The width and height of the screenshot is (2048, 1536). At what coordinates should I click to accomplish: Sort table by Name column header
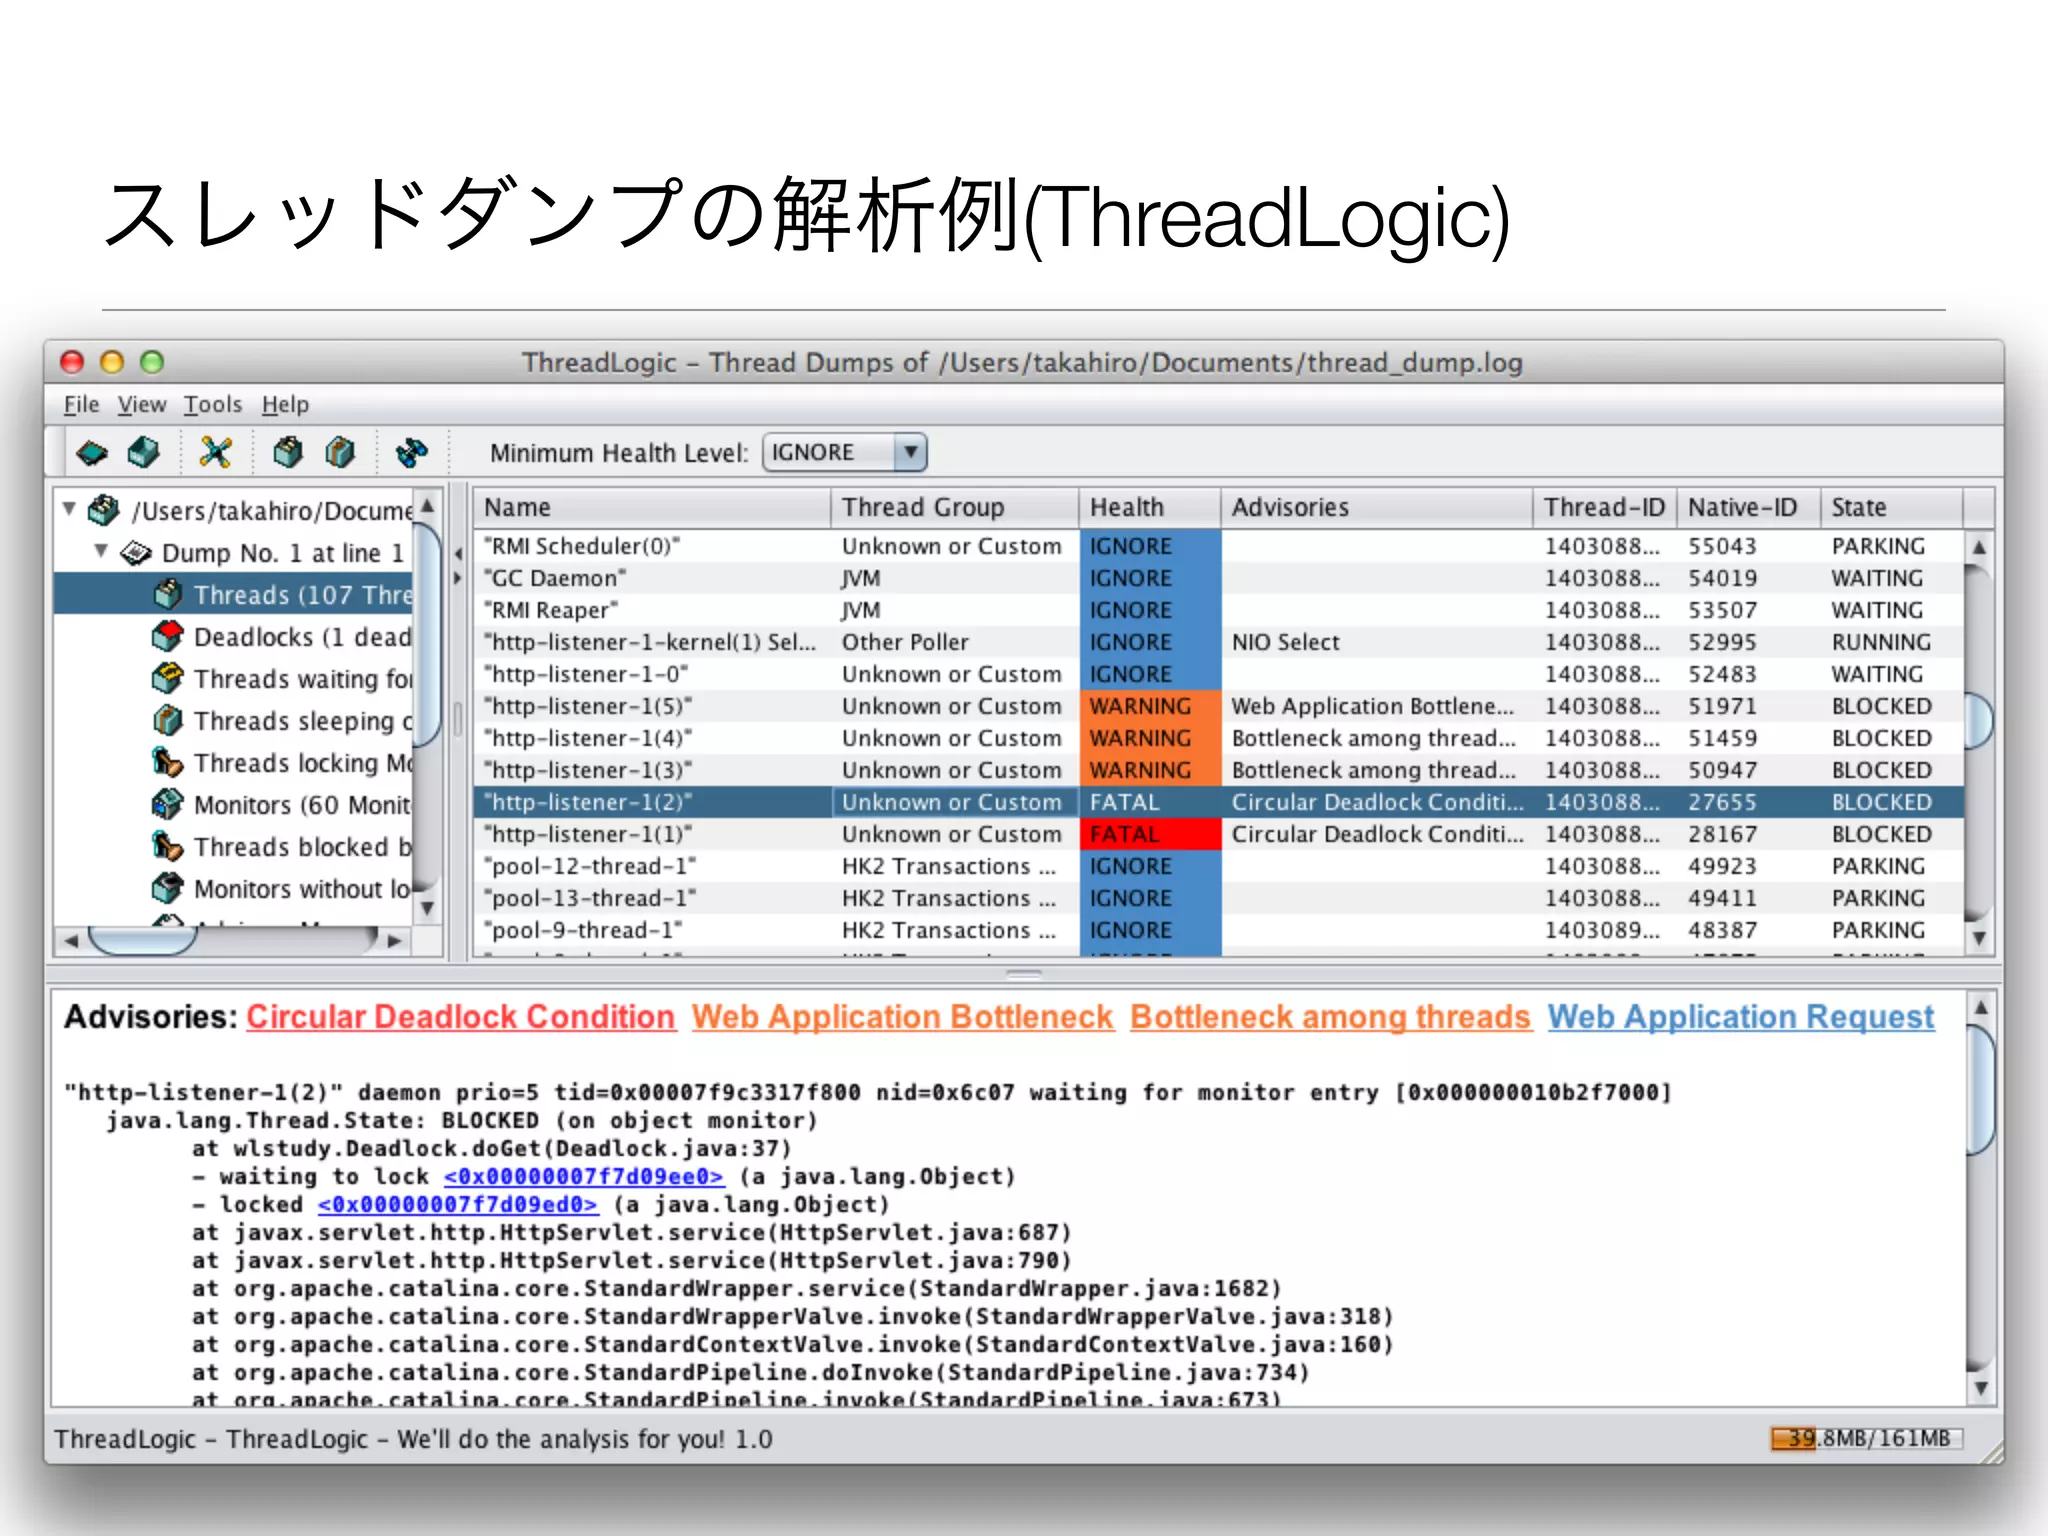pos(652,508)
